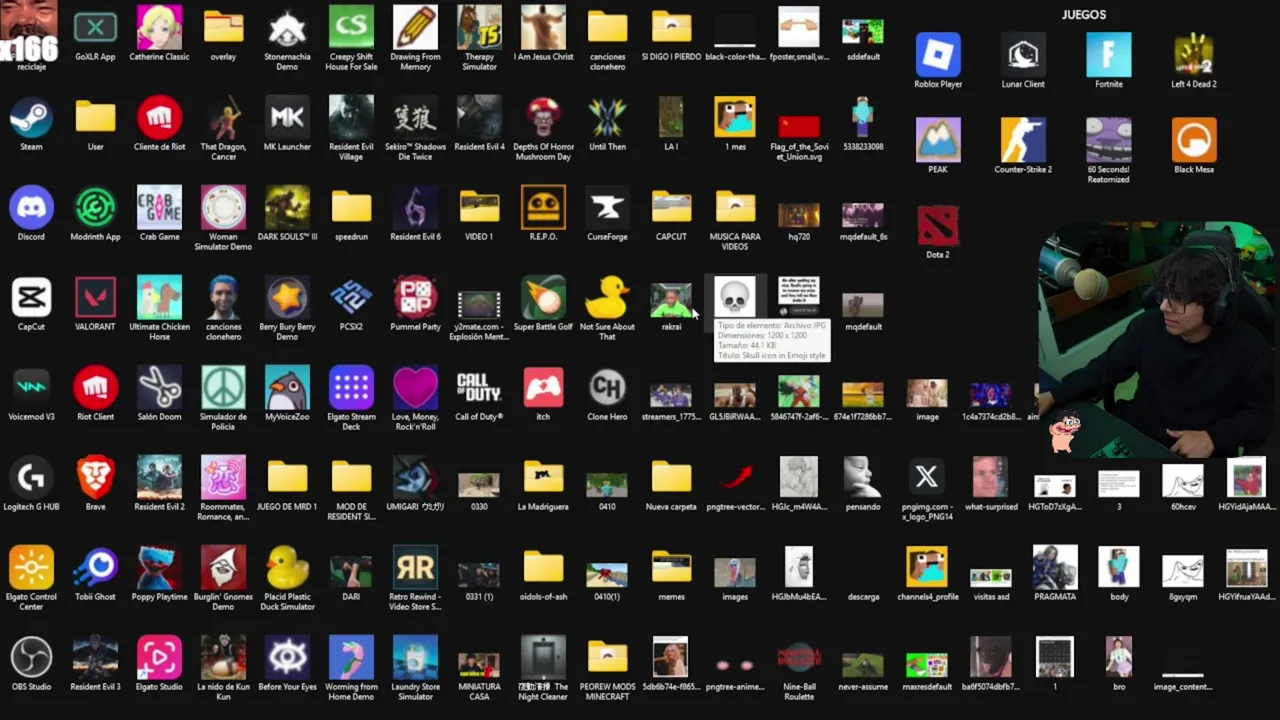Open Nine-Ball Roulette icon

pyautogui.click(x=799, y=658)
